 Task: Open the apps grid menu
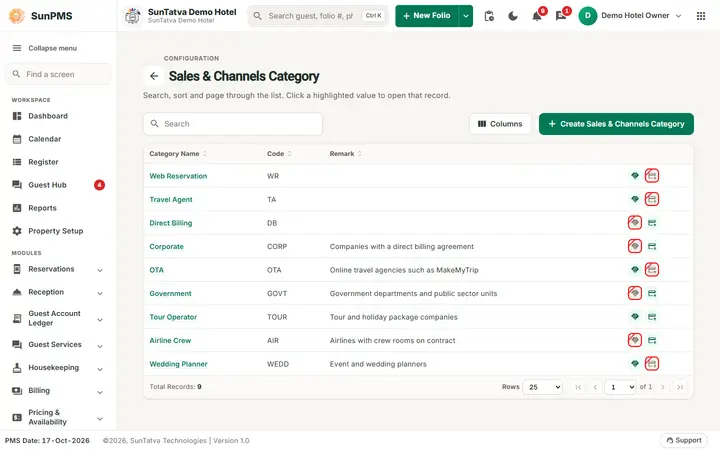click(701, 16)
